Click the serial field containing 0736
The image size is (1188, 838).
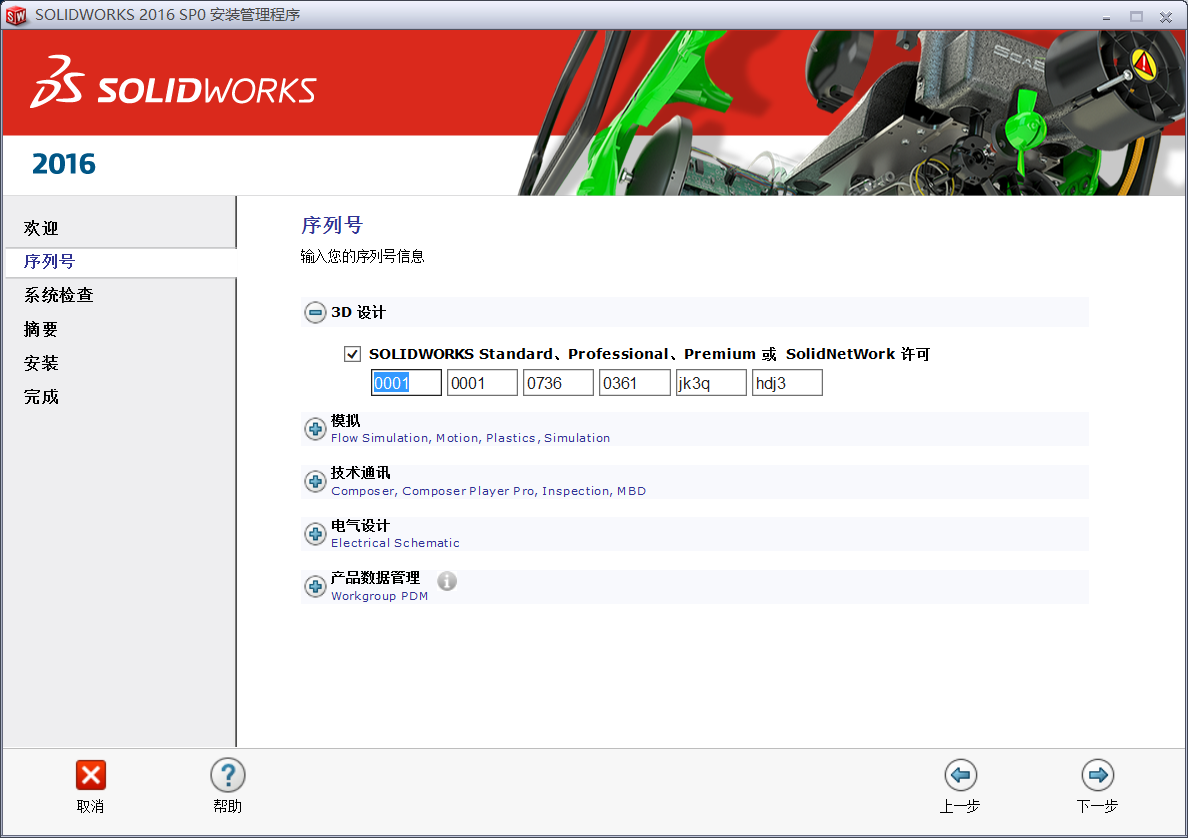(x=558, y=383)
